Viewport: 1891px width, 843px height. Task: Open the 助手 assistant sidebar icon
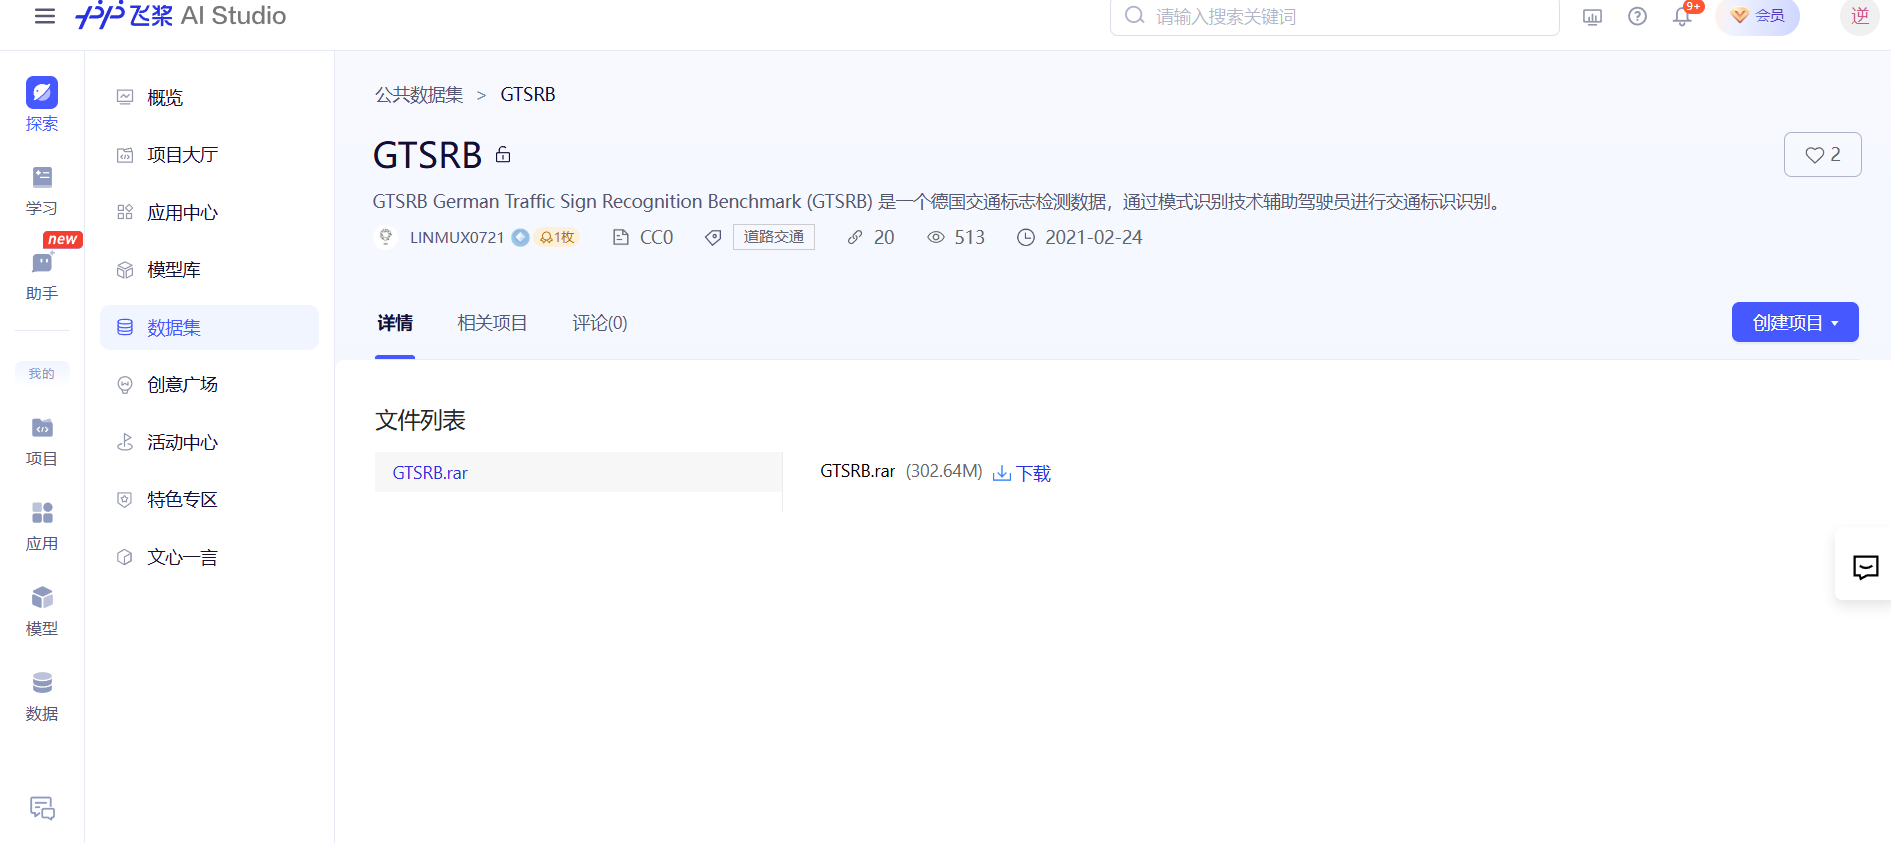tap(42, 276)
